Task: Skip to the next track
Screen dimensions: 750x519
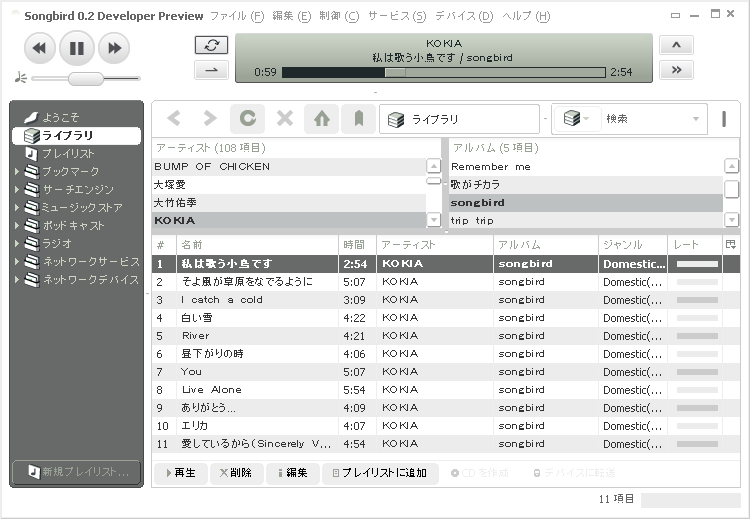Action: [x=114, y=48]
